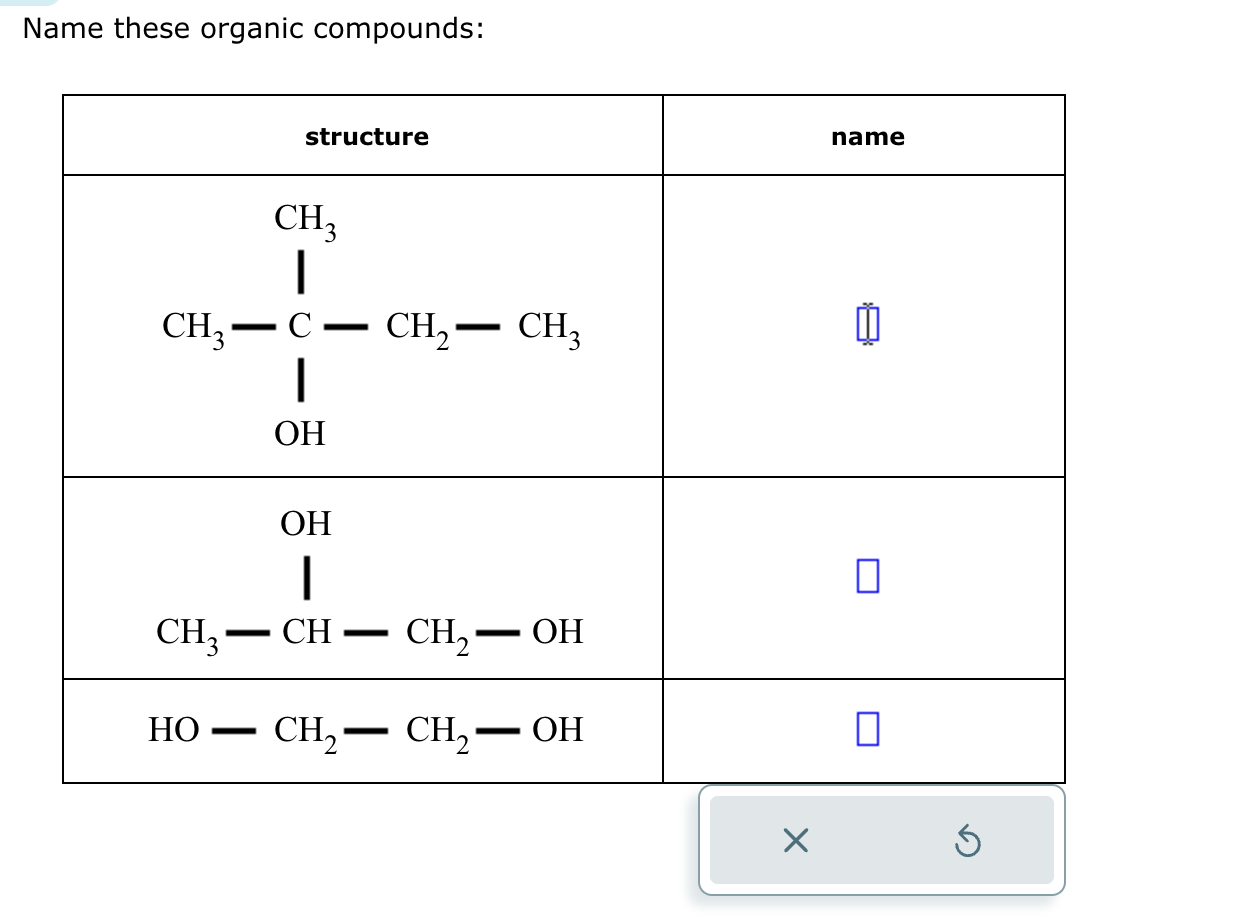Viewport: 1258px width, 916px height.
Task: Click the bottom row showing the ethylene glycol structure
Action: 366,730
